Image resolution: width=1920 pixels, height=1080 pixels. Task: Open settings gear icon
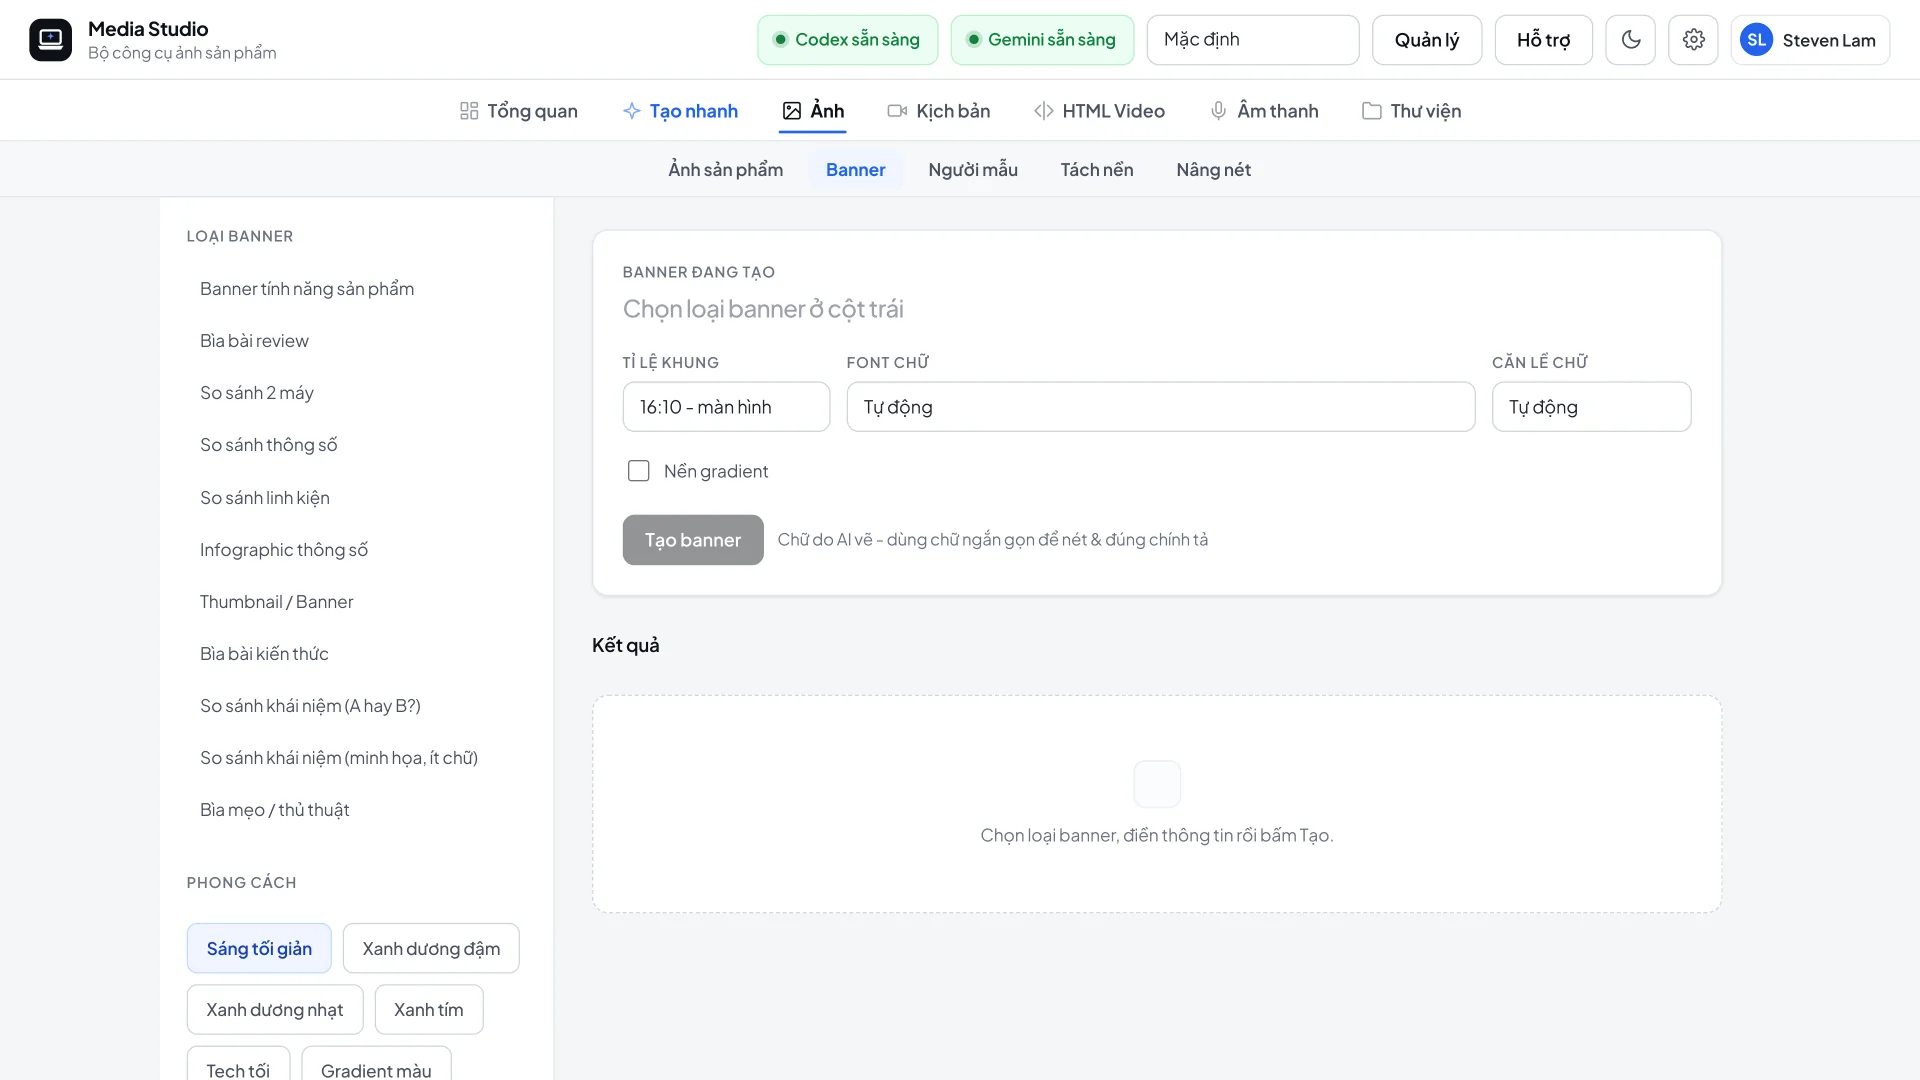pyautogui.click(x=1693, y=40)
